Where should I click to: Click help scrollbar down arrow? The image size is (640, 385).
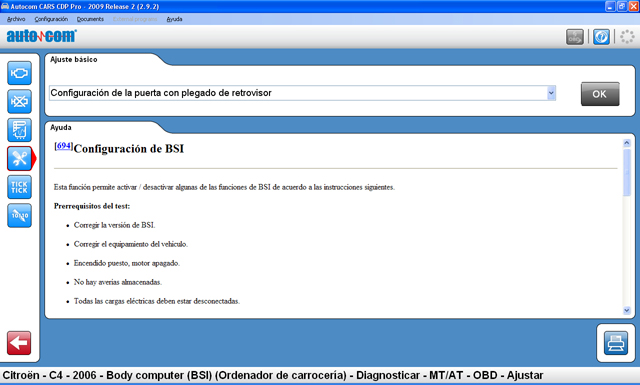pyautogui.click(x=627, y=311)
